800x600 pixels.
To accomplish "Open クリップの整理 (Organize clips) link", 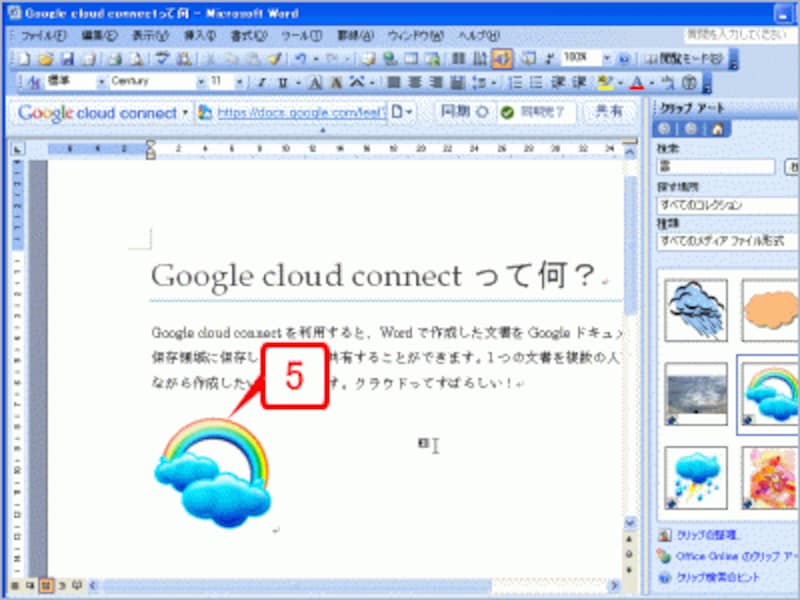I will click(706, 535).
